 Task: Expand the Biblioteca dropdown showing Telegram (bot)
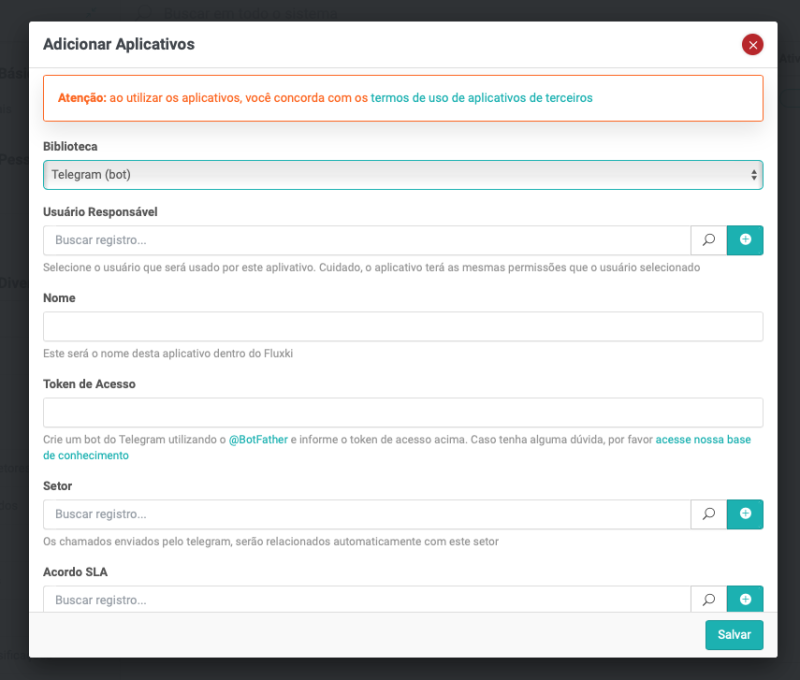click(402, 175)
